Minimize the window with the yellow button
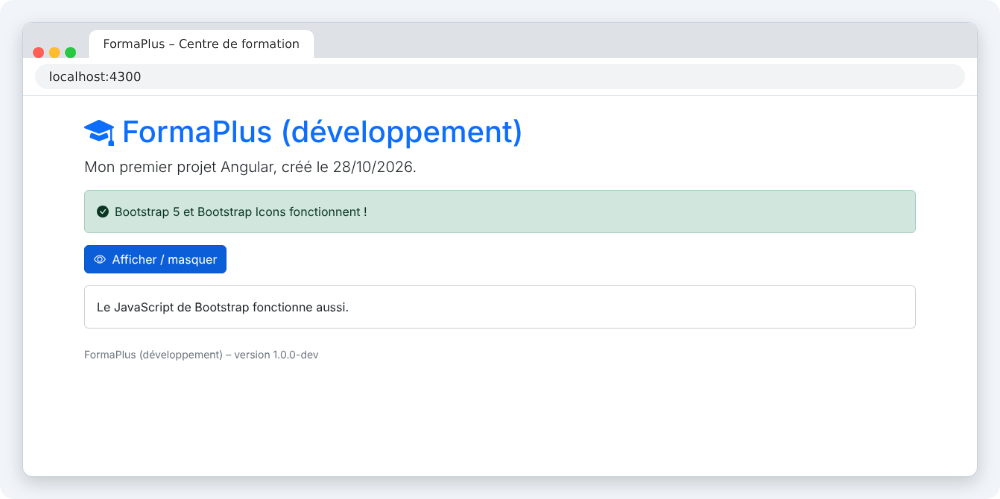Viewport: 1000px width, 499px height. coord(54,52)
